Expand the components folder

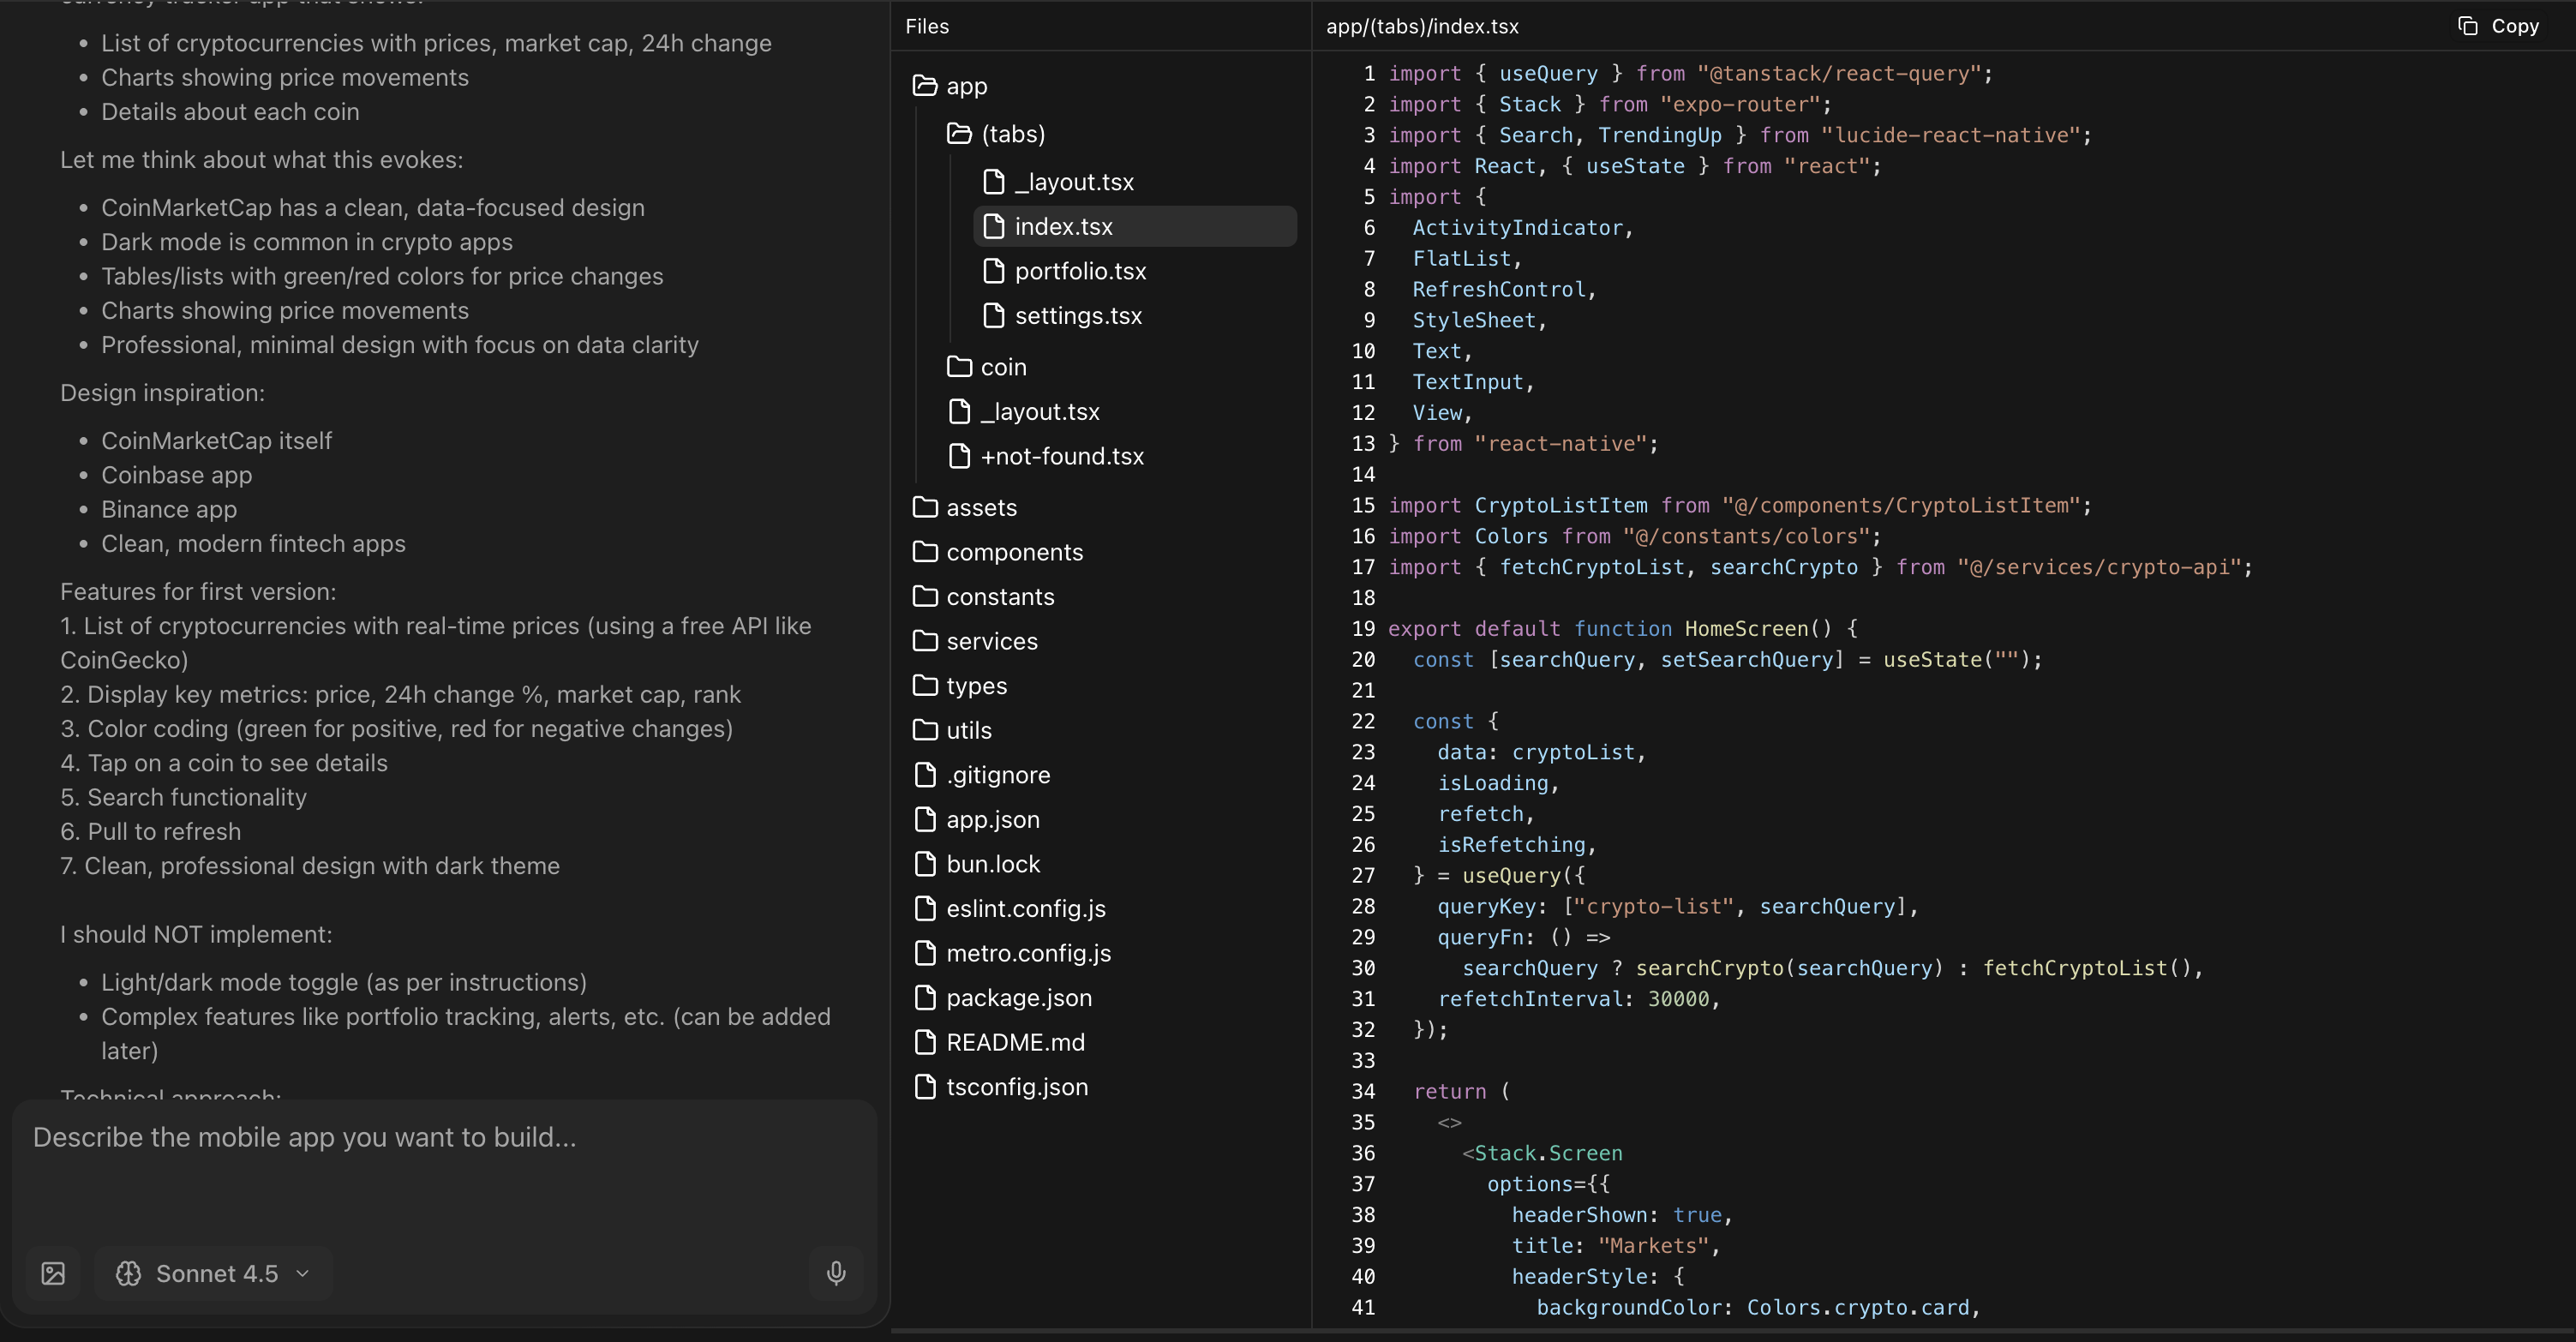click(x=1013, y=552)
